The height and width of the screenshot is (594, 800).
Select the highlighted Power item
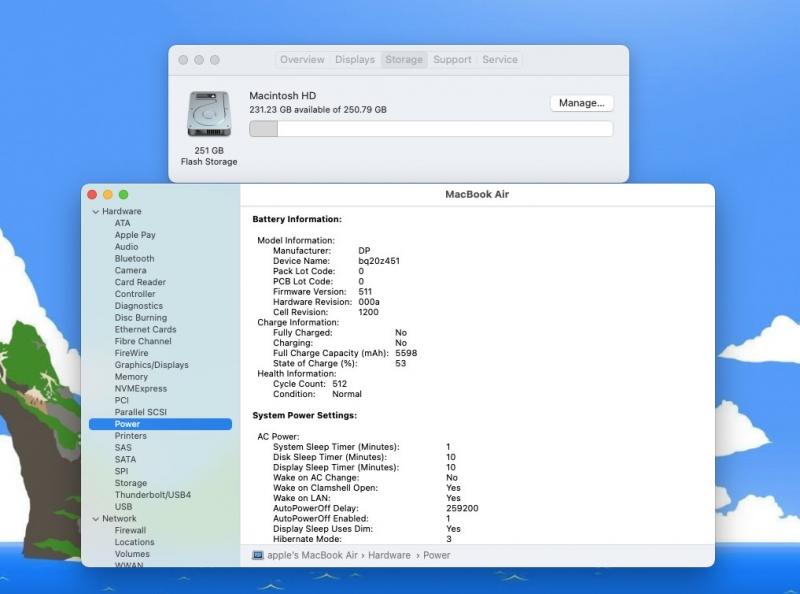(160, 424)
